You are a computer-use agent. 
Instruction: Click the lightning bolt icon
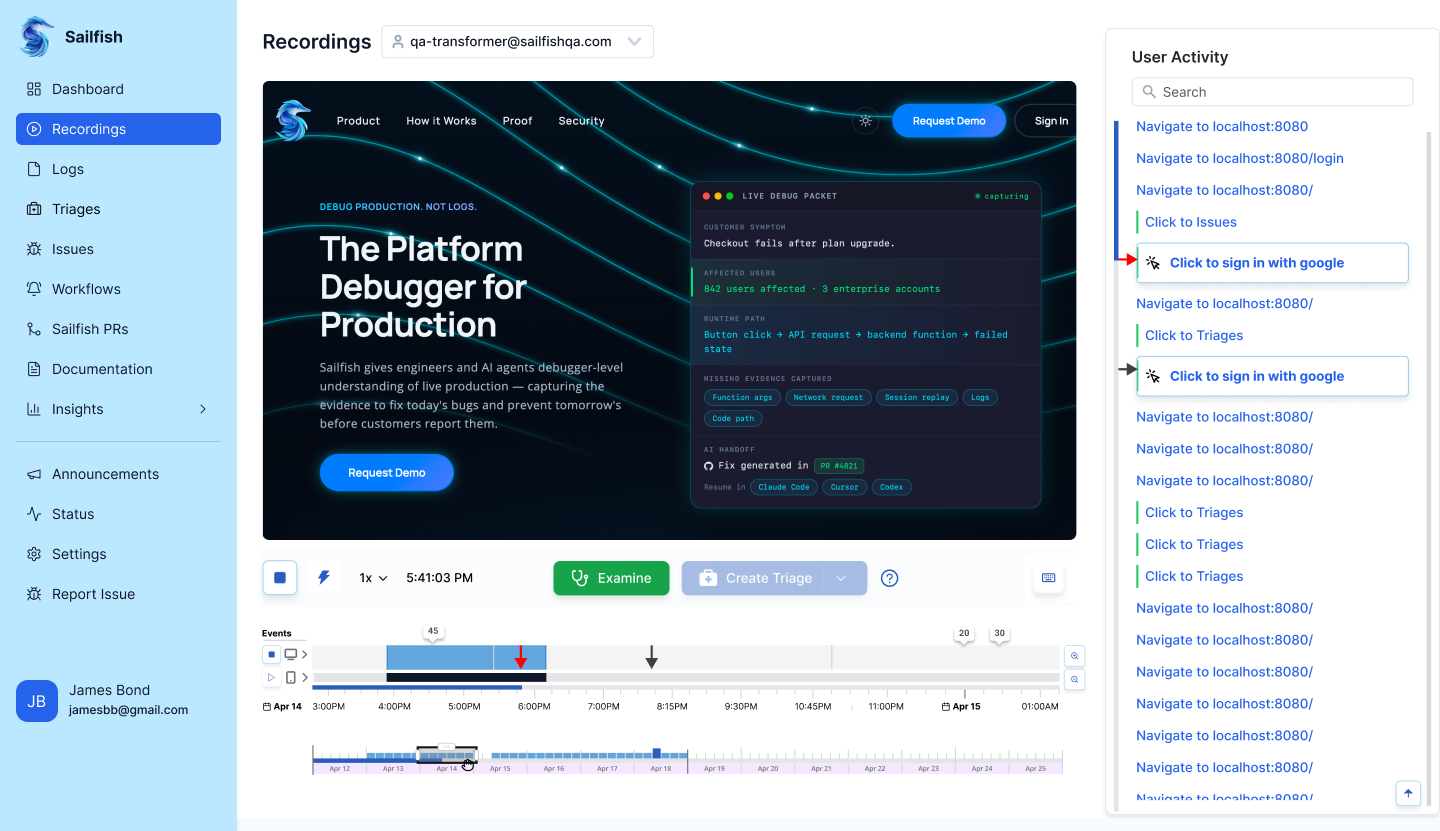[324, 578]
